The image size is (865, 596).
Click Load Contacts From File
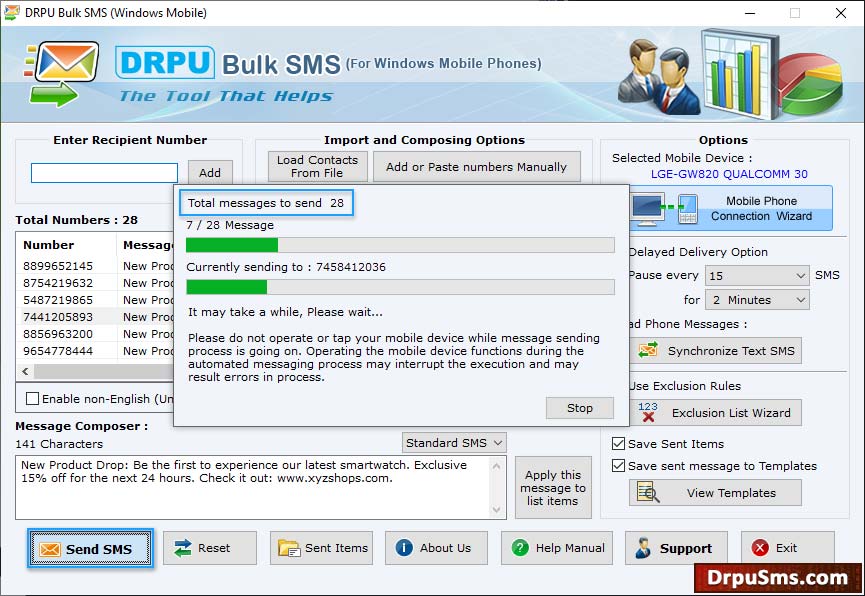(317, 166)
